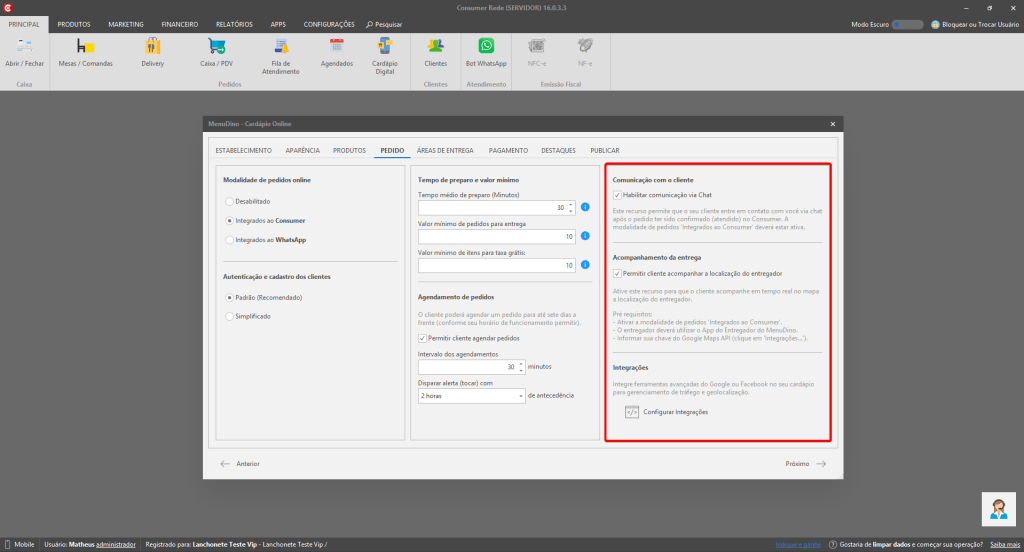Toggle Permitir cliente acompanhar localização do entregador
Image resolution: width=1024 pixels, height=552 pixels.
pyautogui.click(x=617, y=274)
